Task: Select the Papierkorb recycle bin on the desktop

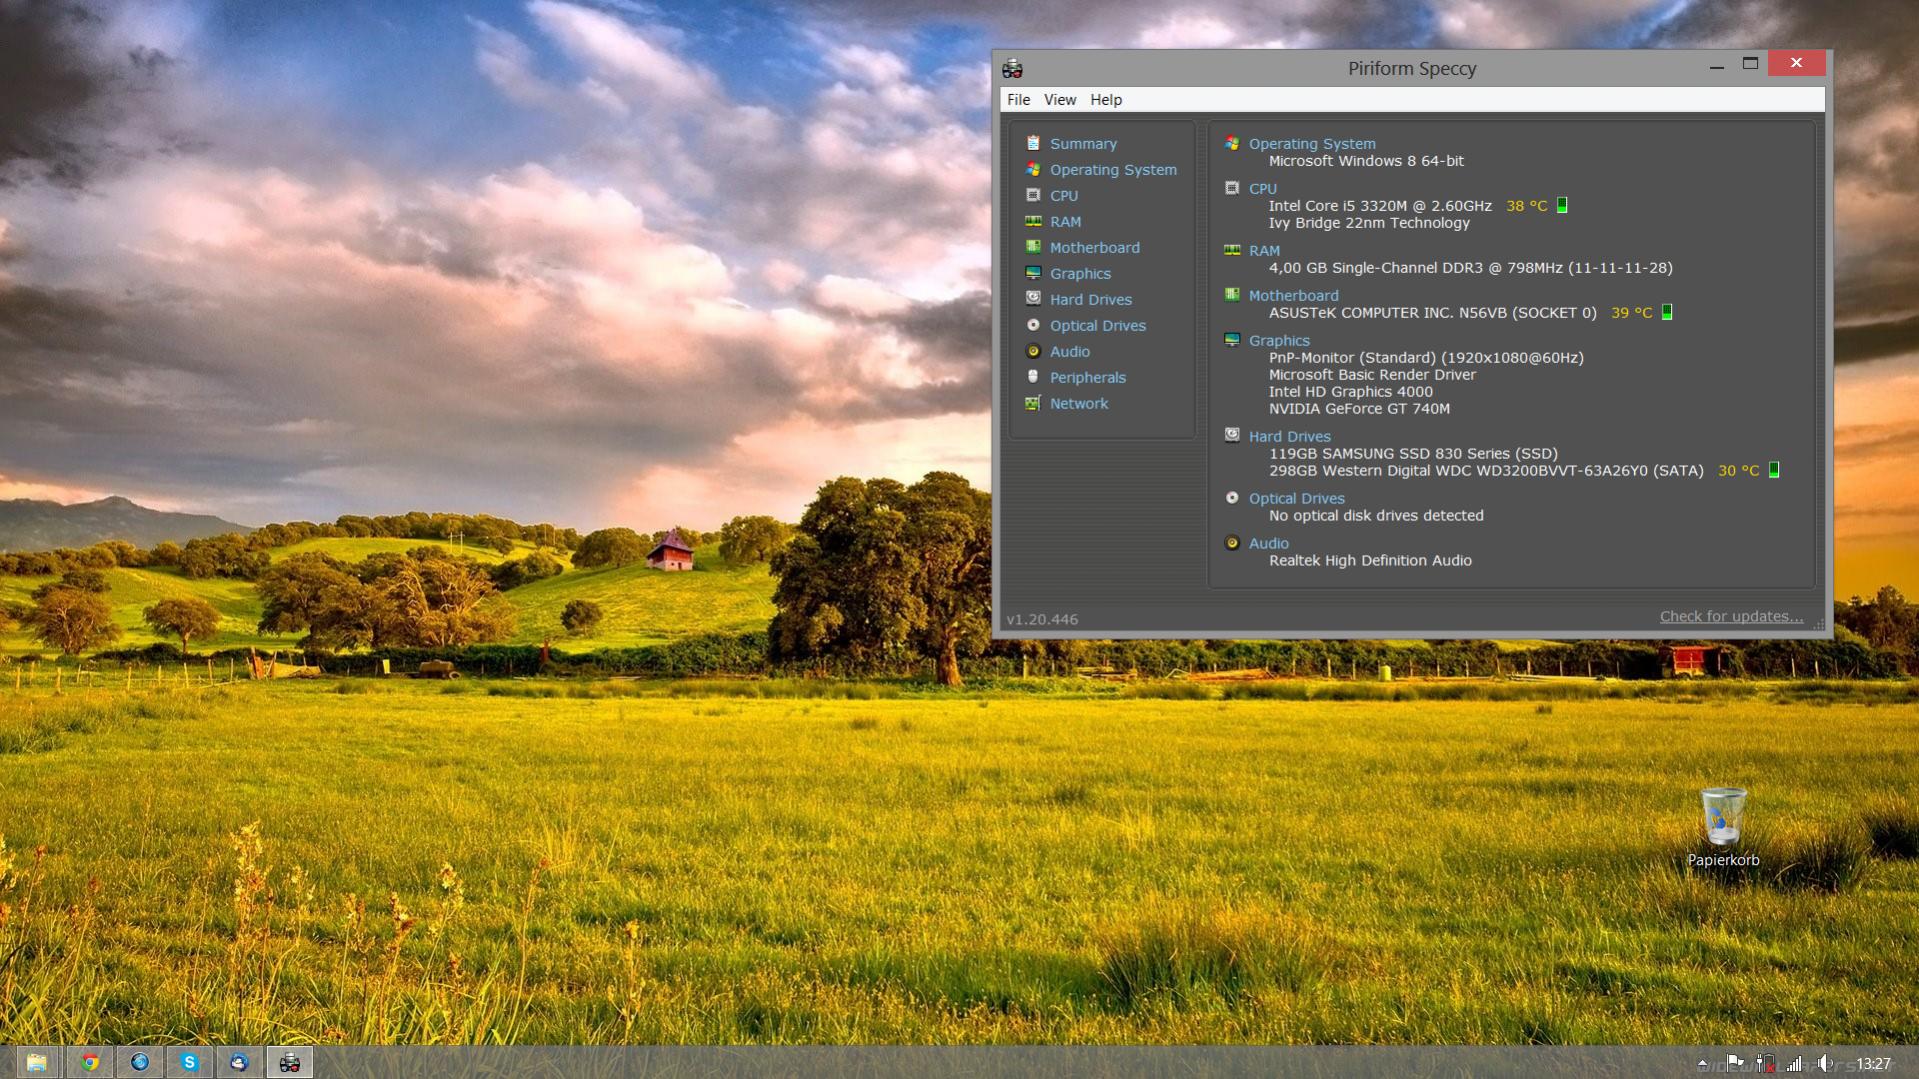Action: click(x=1723, y=827)
